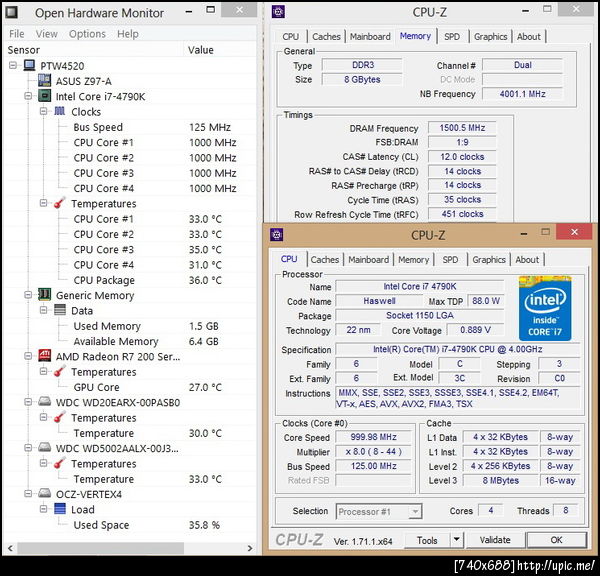Switch to Mainboard tab in front CPU-Z
600x576 pixels.
point(368,259)
